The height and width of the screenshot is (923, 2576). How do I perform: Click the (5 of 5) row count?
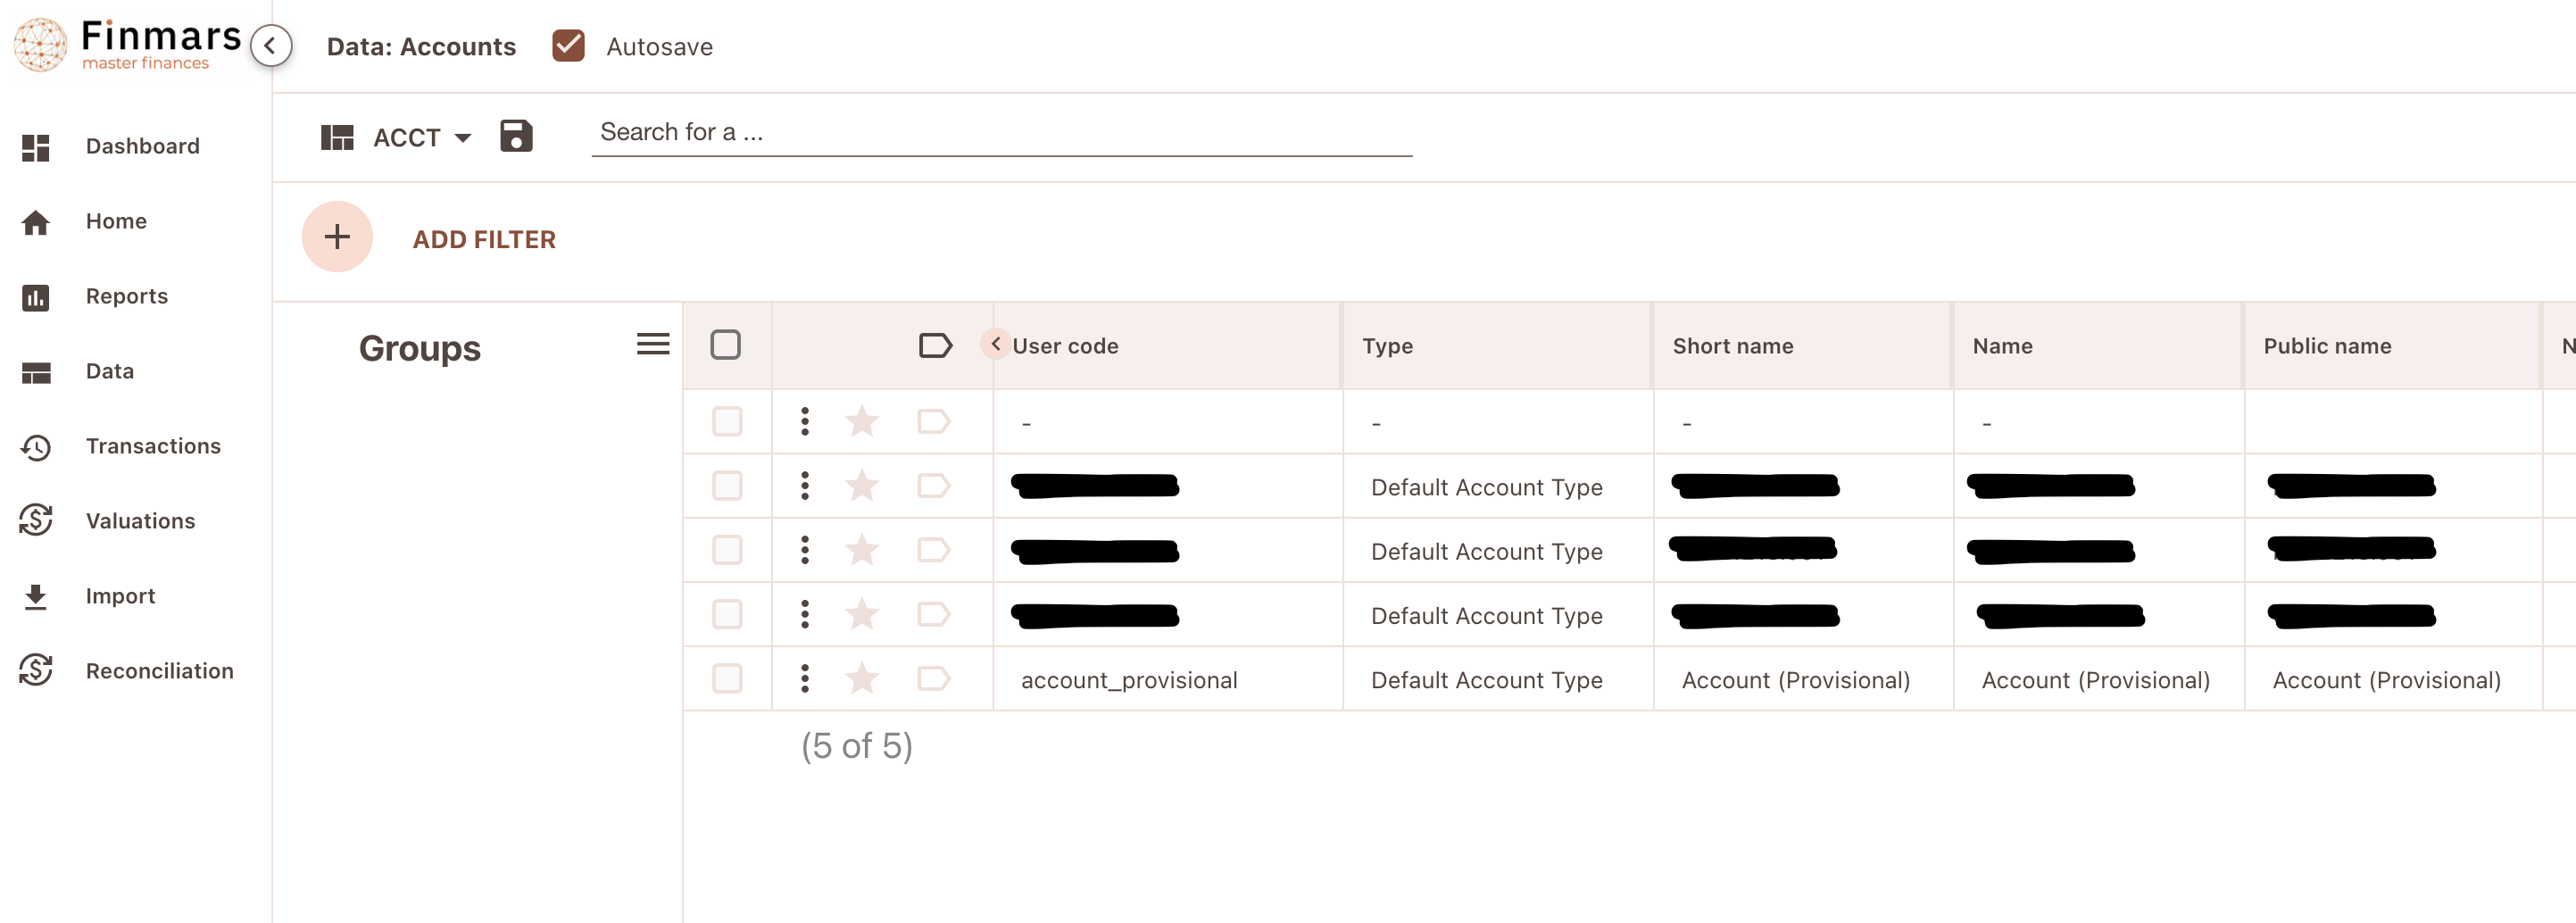tap(857, 746)
